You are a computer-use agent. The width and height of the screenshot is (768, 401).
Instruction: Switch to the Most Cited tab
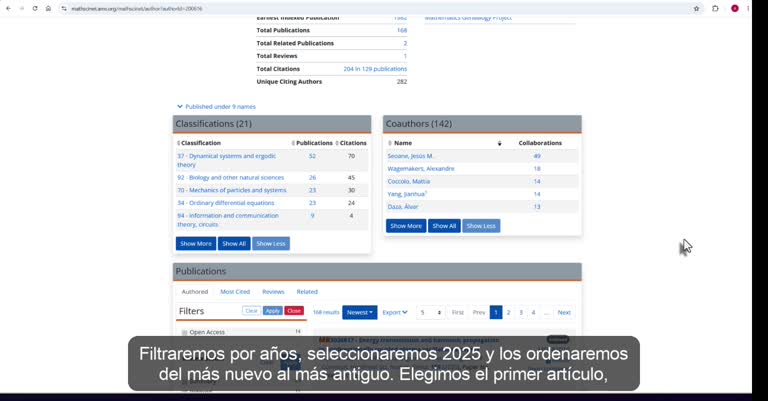tap(235, 291)
